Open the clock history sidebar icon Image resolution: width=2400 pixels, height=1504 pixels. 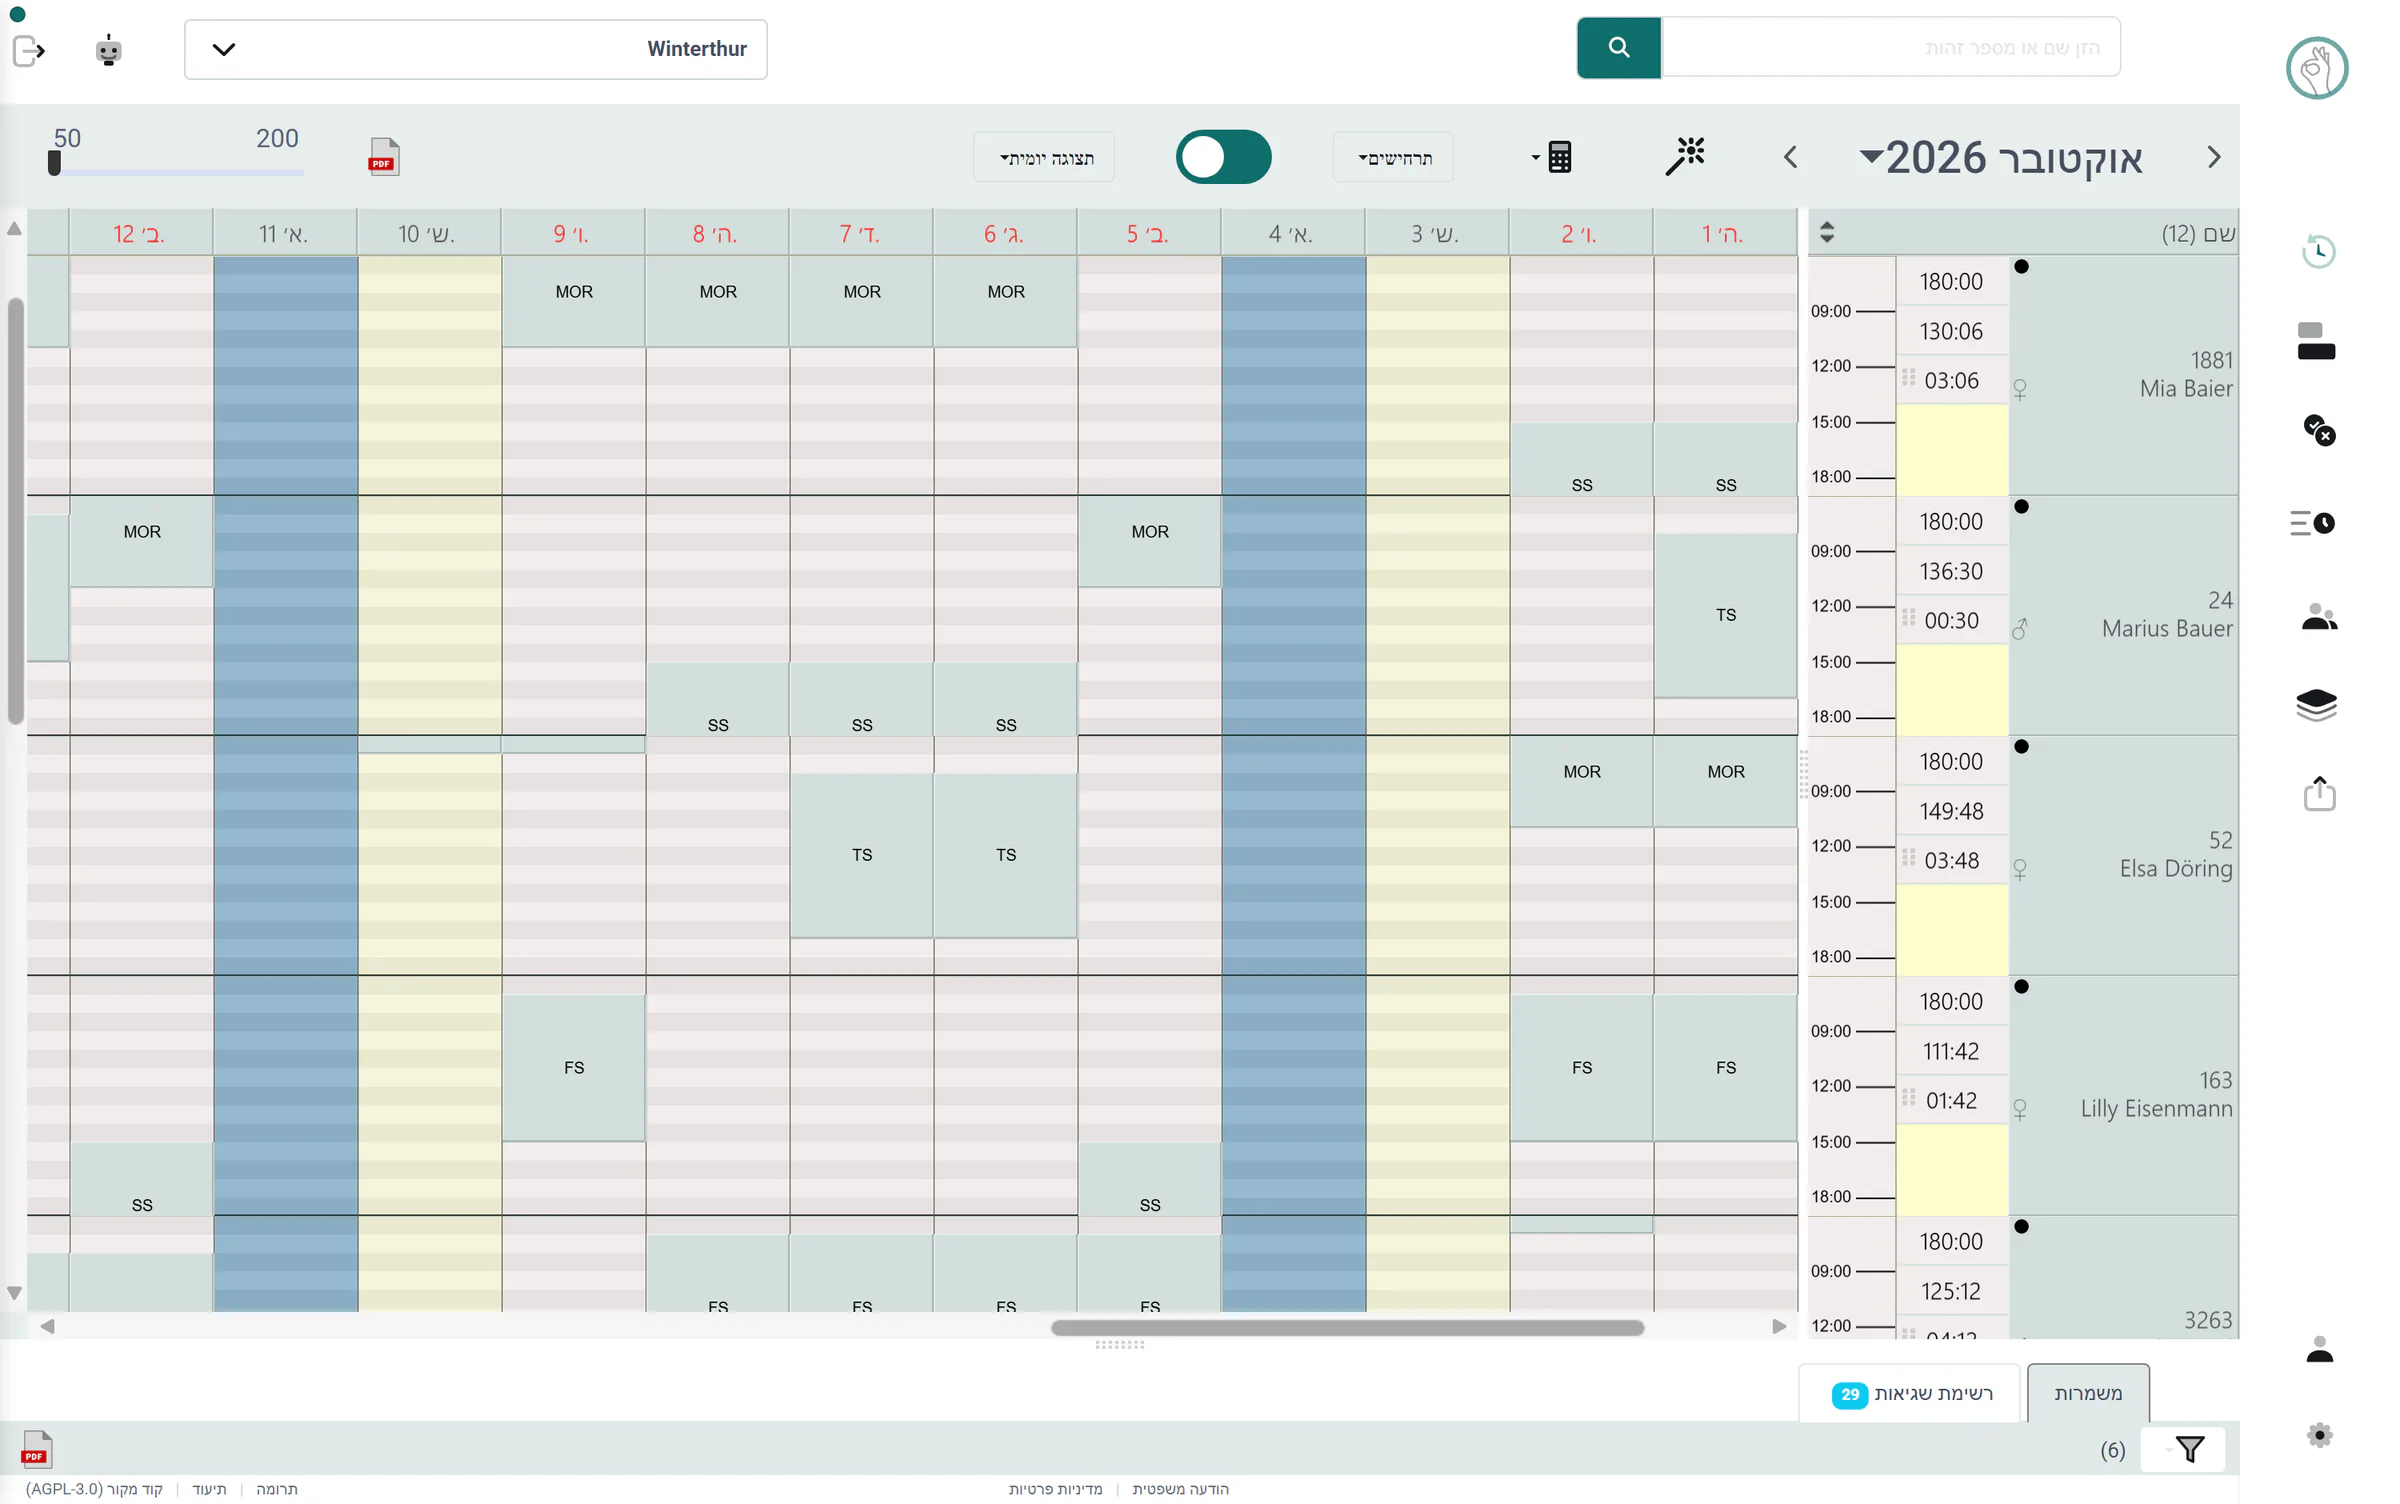(x=2317, y=251)
